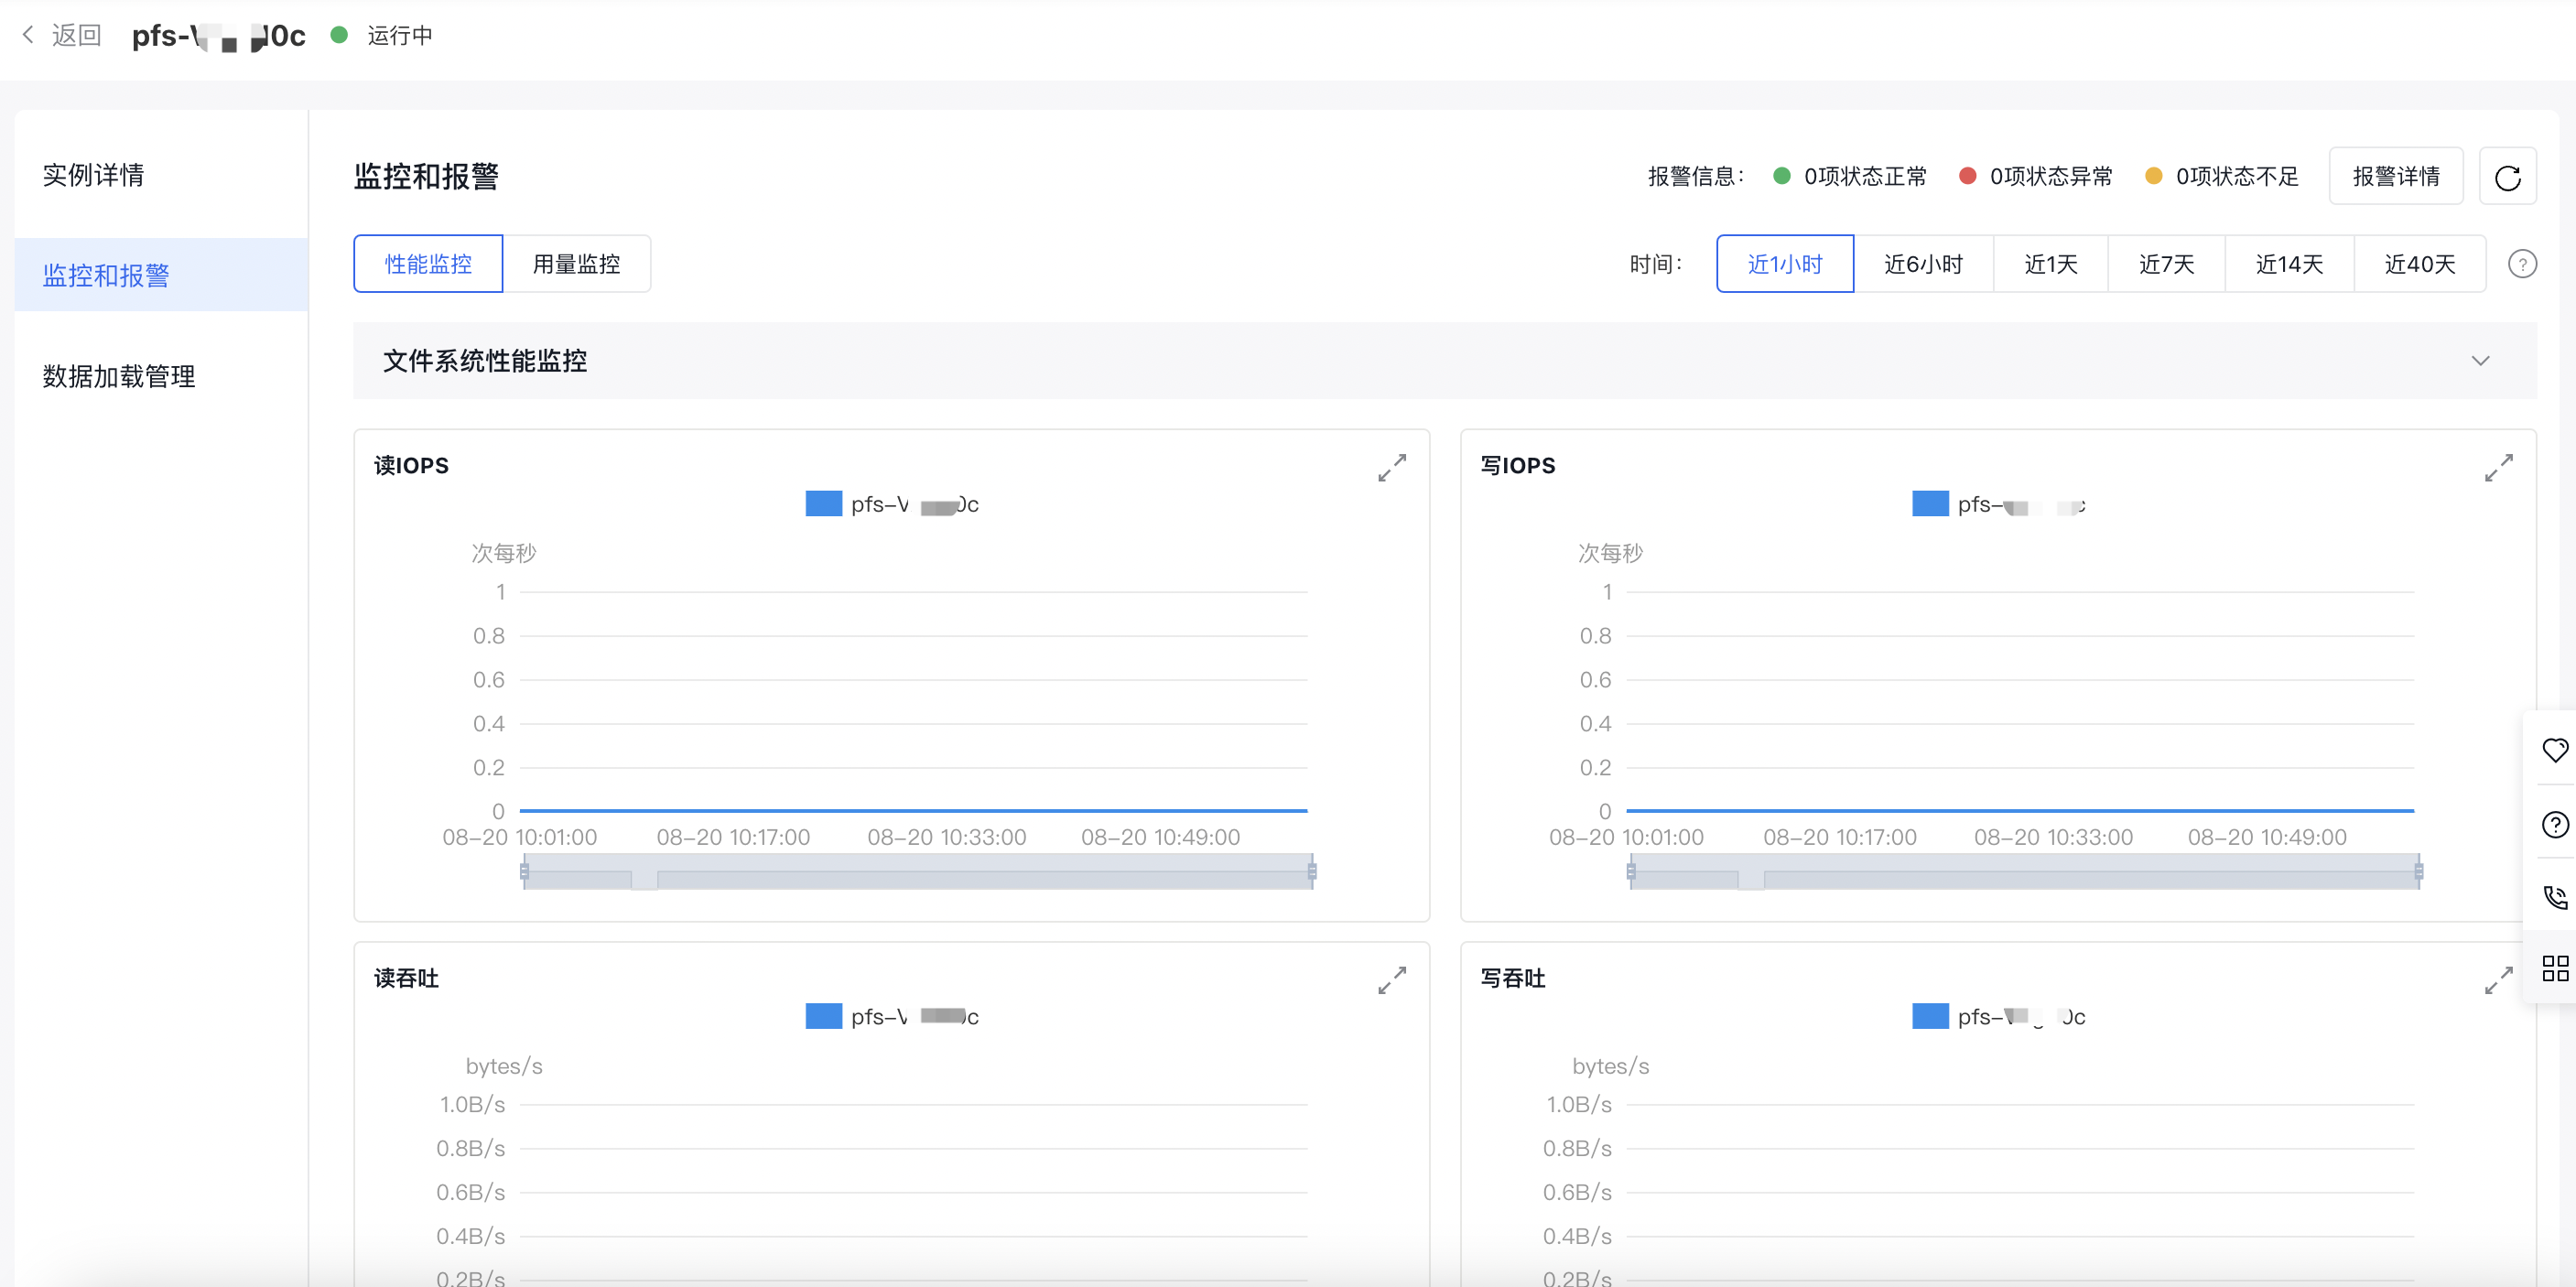
Task: Refresh the monitoring data
Action: 2507,177
